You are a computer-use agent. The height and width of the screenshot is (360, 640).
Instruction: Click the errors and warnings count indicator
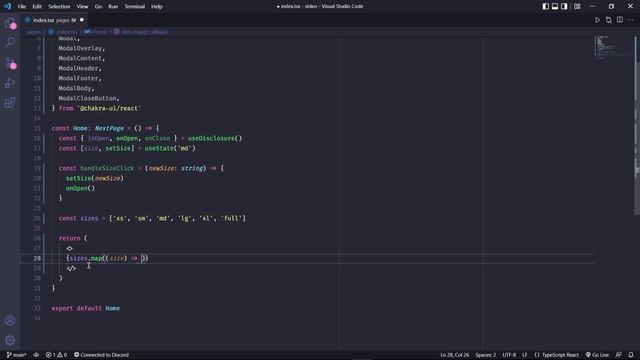click(x=56, y=355)
